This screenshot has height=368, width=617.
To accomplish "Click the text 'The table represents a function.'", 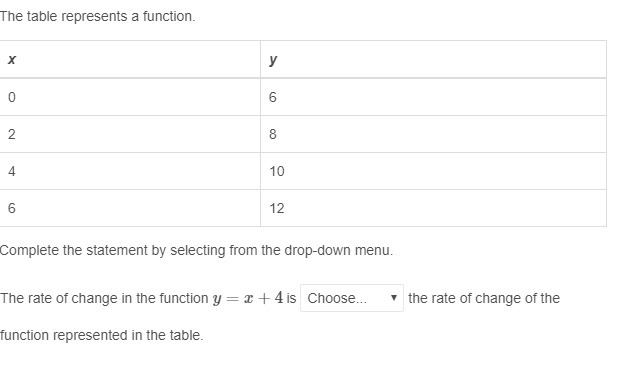I will coord(98,17).
